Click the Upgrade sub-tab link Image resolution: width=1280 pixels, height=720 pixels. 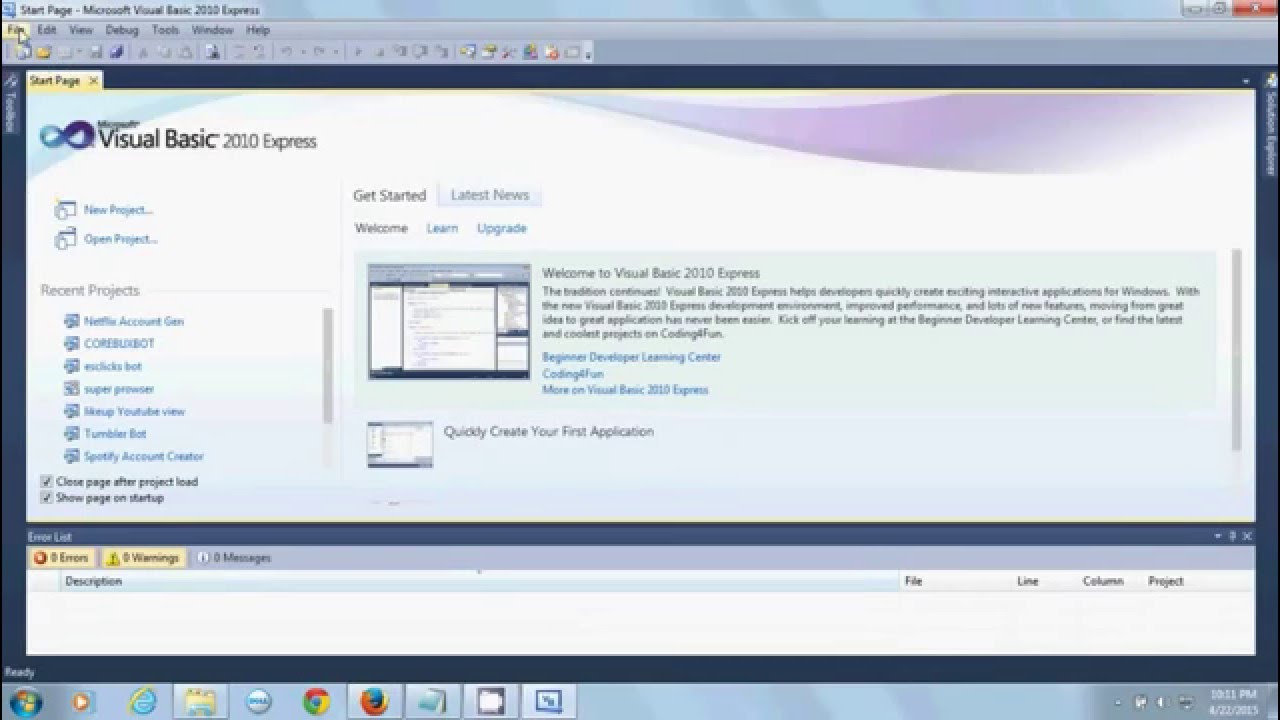pos(501,228)
